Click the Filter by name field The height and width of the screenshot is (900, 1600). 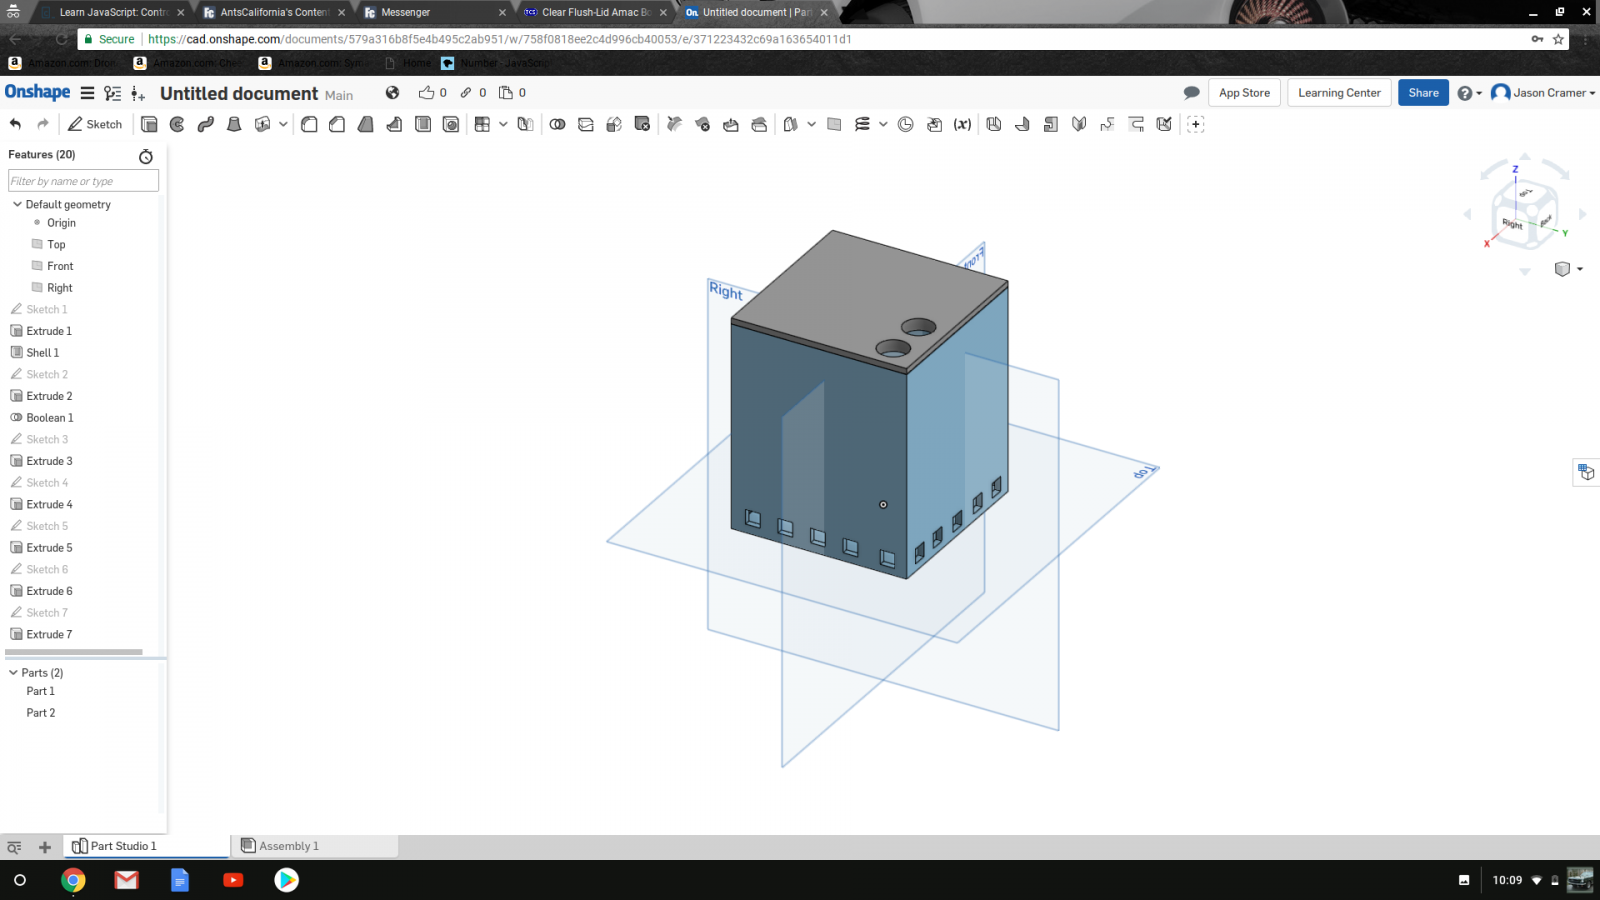click(x=83, y=181)
